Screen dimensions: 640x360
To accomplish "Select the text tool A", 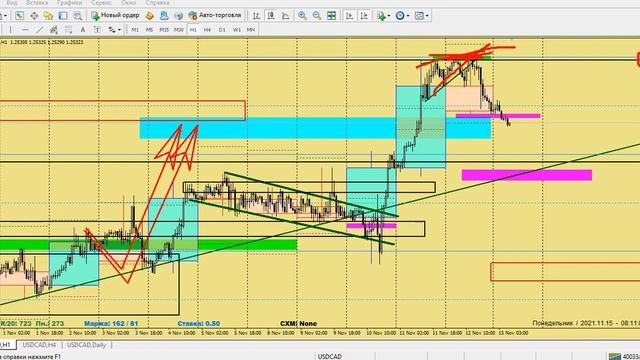I will (83, 30).
